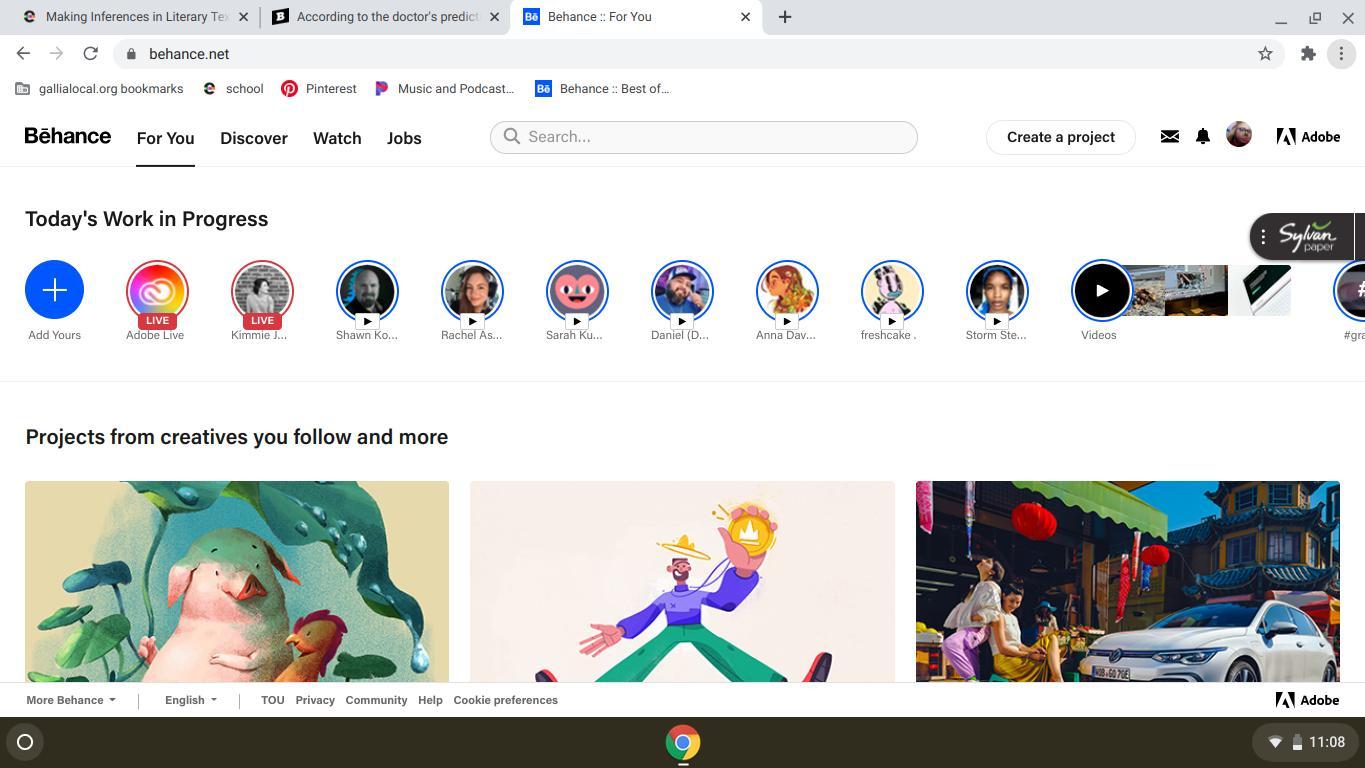This screenshot has height=768, width=1365.
Task: Open Sylvan Paper overlay options menu
Action: tap(1263, 237)
